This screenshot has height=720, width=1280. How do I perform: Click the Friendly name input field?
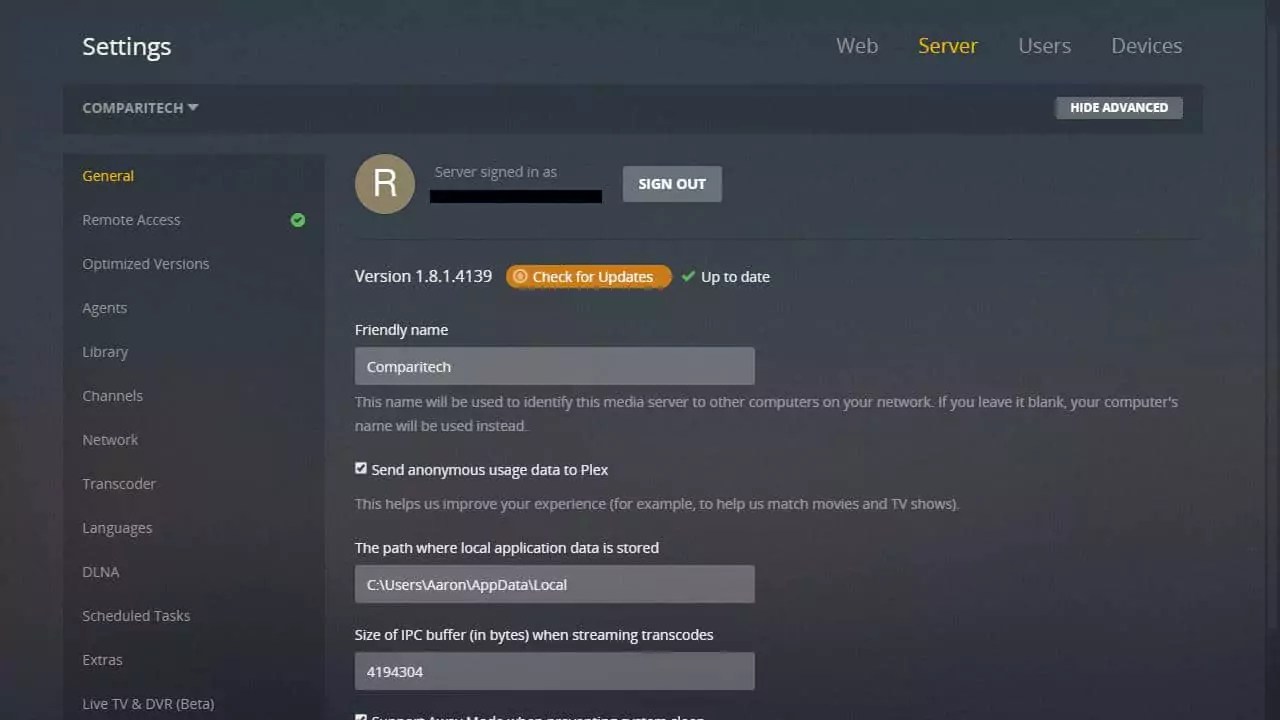click(554, 366)
